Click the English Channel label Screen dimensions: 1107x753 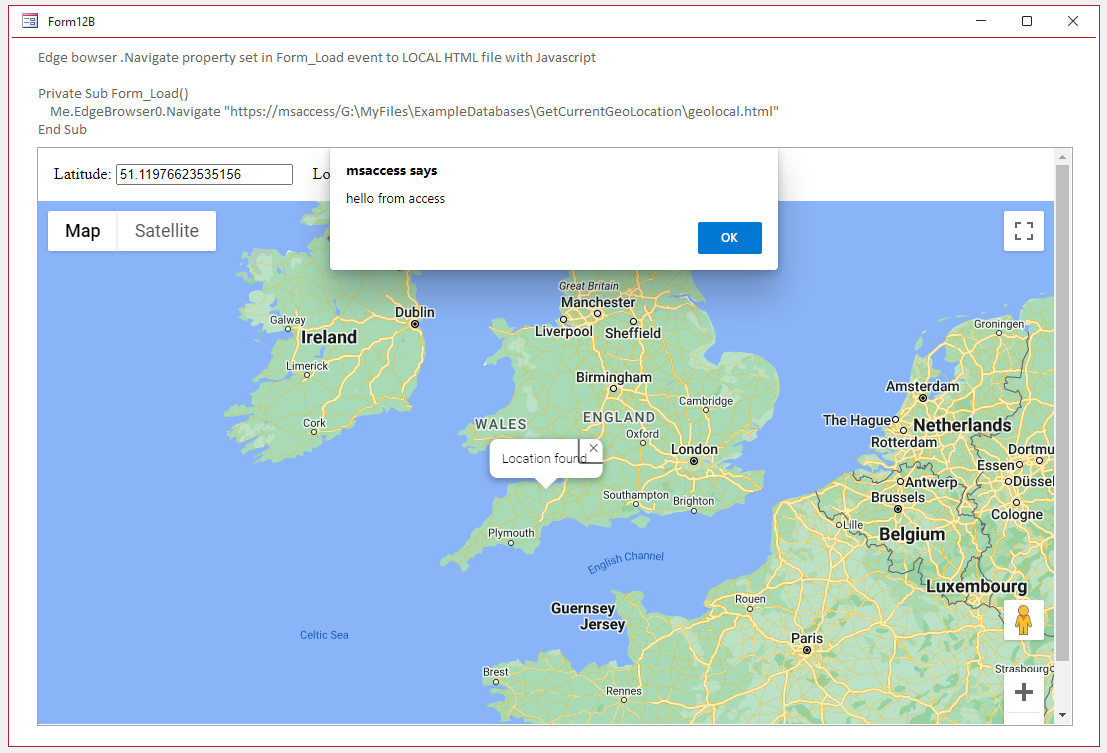(x=626, y=562)
